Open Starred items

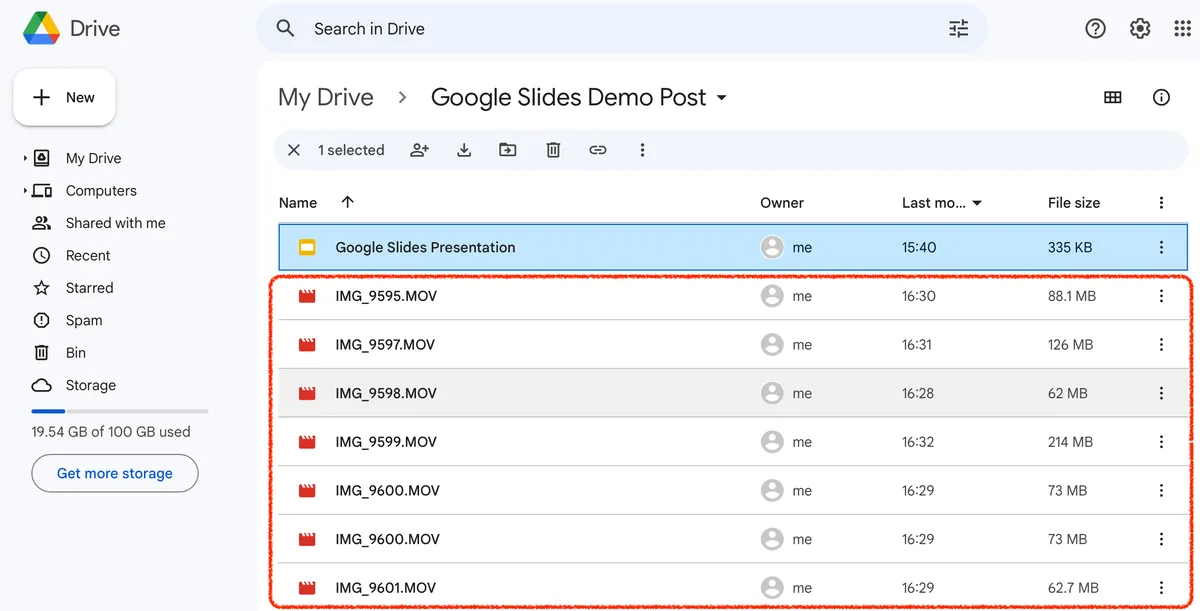tap(89, 288)
